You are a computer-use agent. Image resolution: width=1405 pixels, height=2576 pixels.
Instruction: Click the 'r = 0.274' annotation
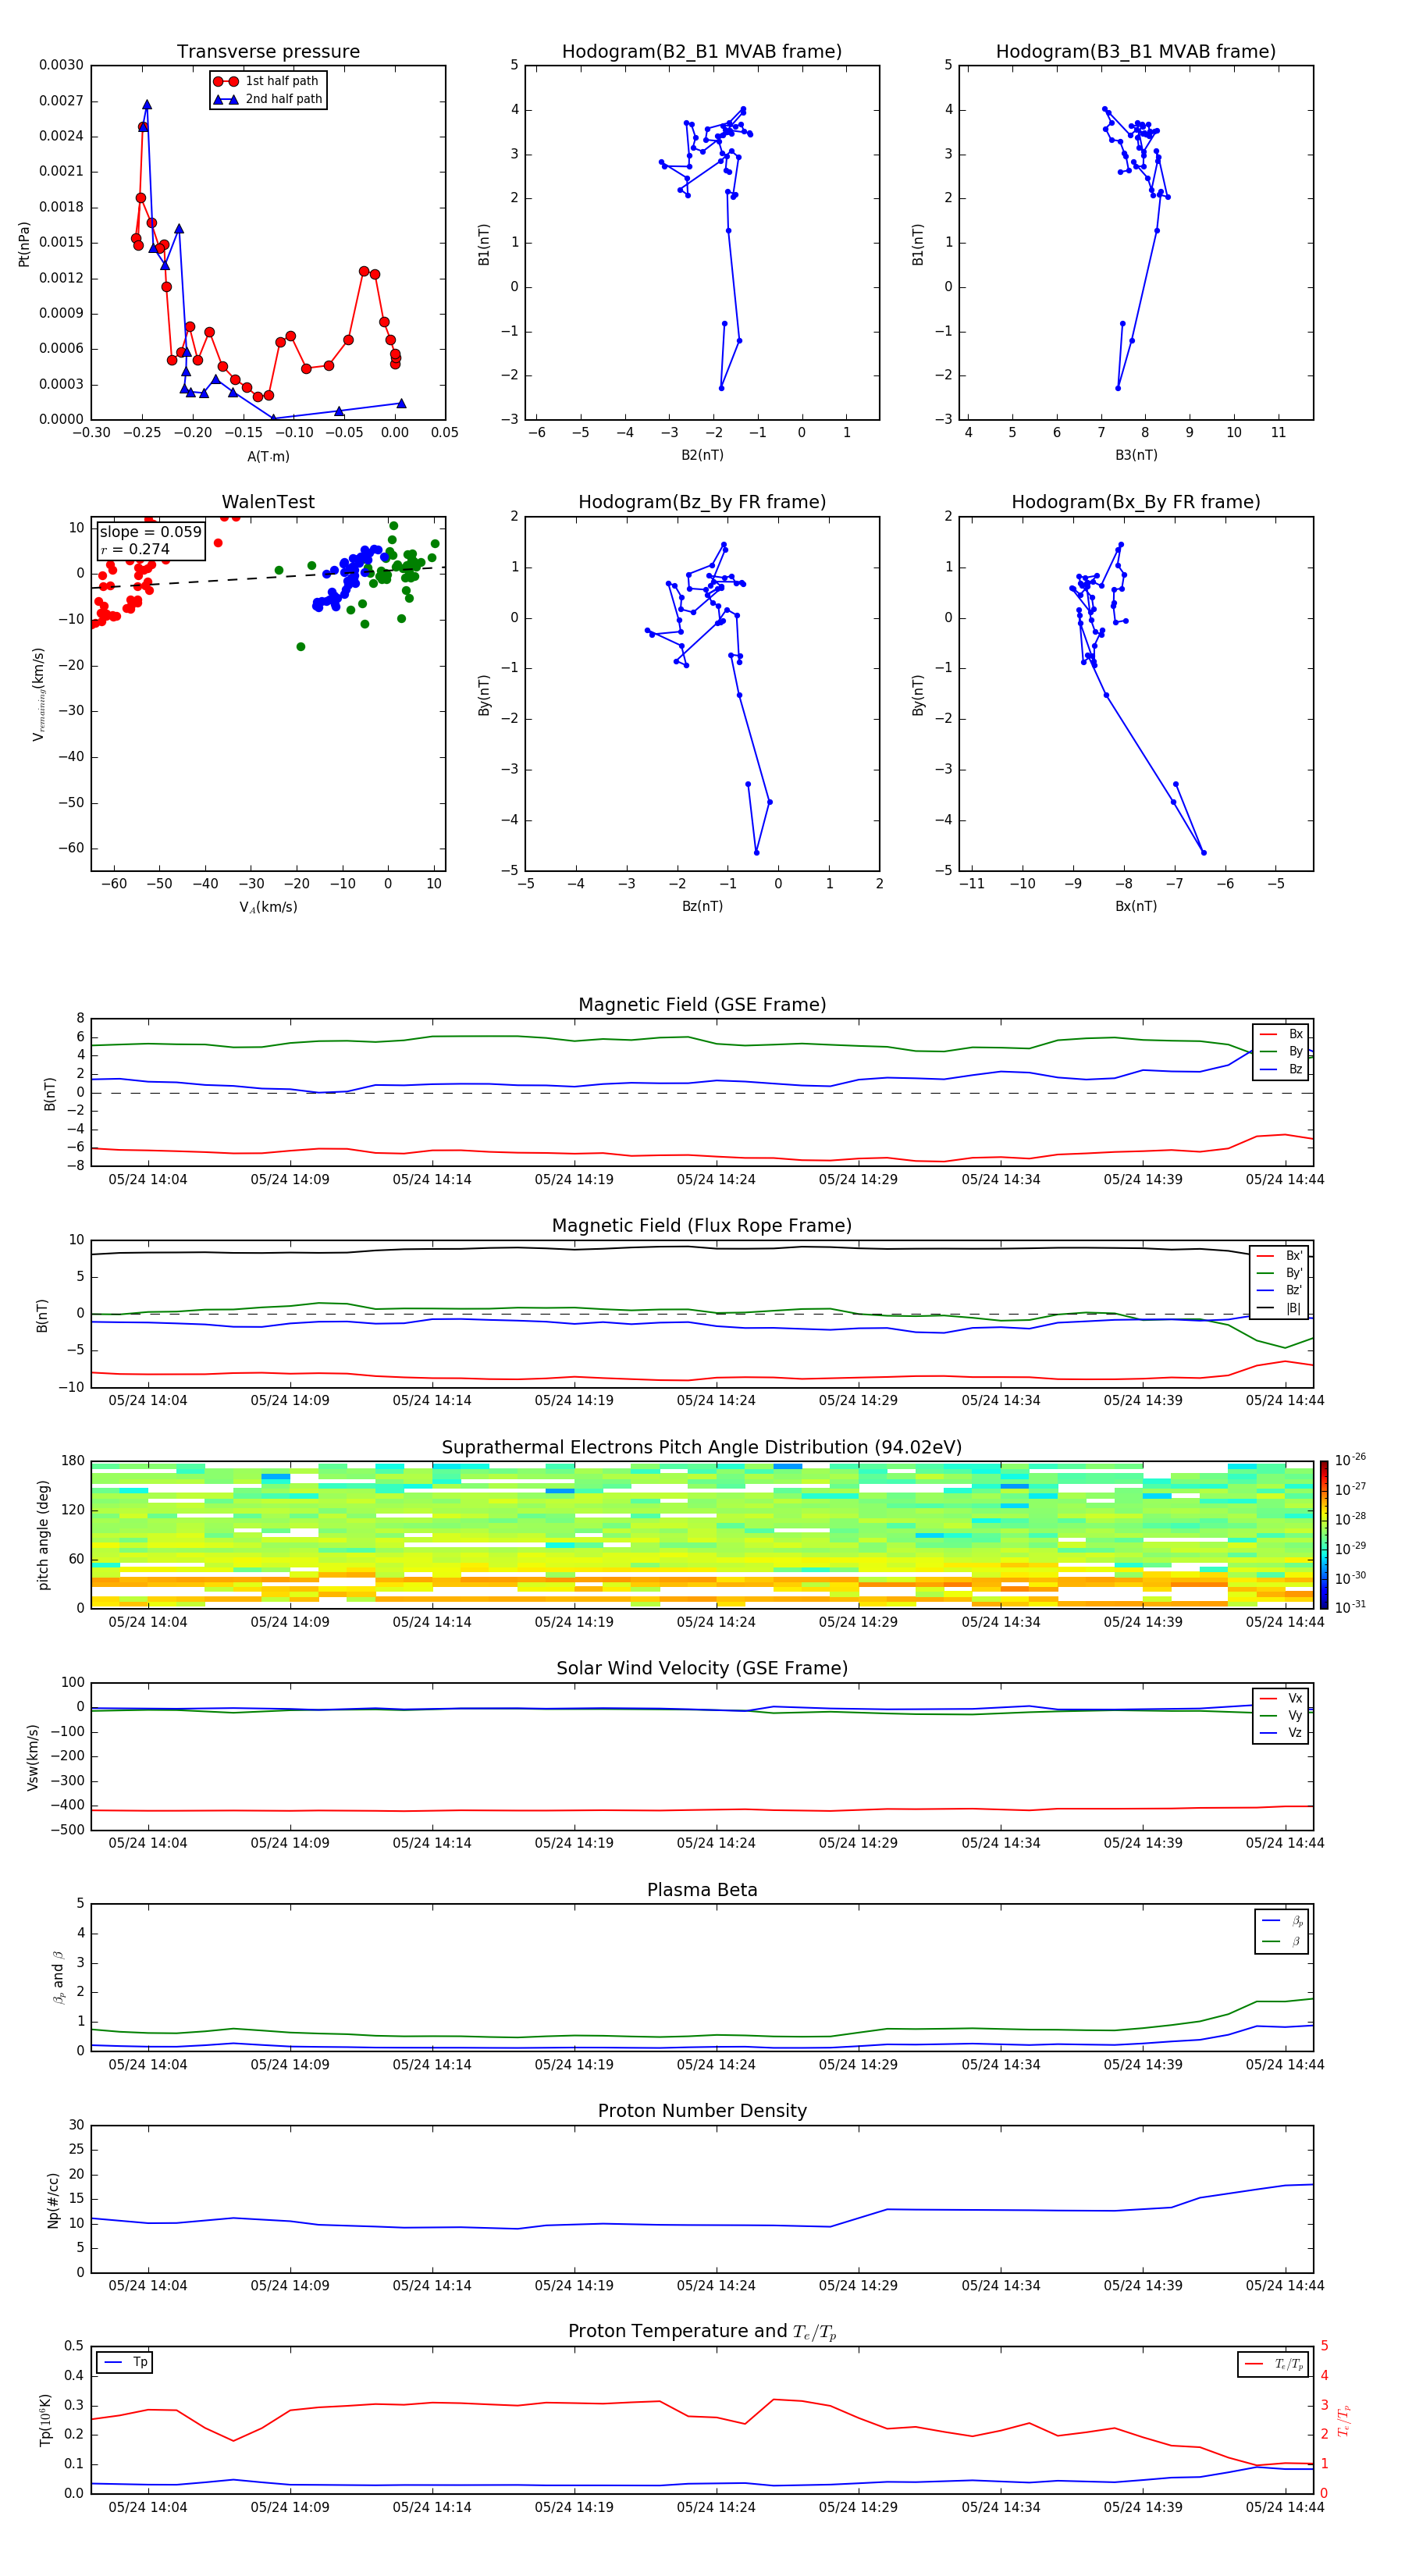(135, 549)
